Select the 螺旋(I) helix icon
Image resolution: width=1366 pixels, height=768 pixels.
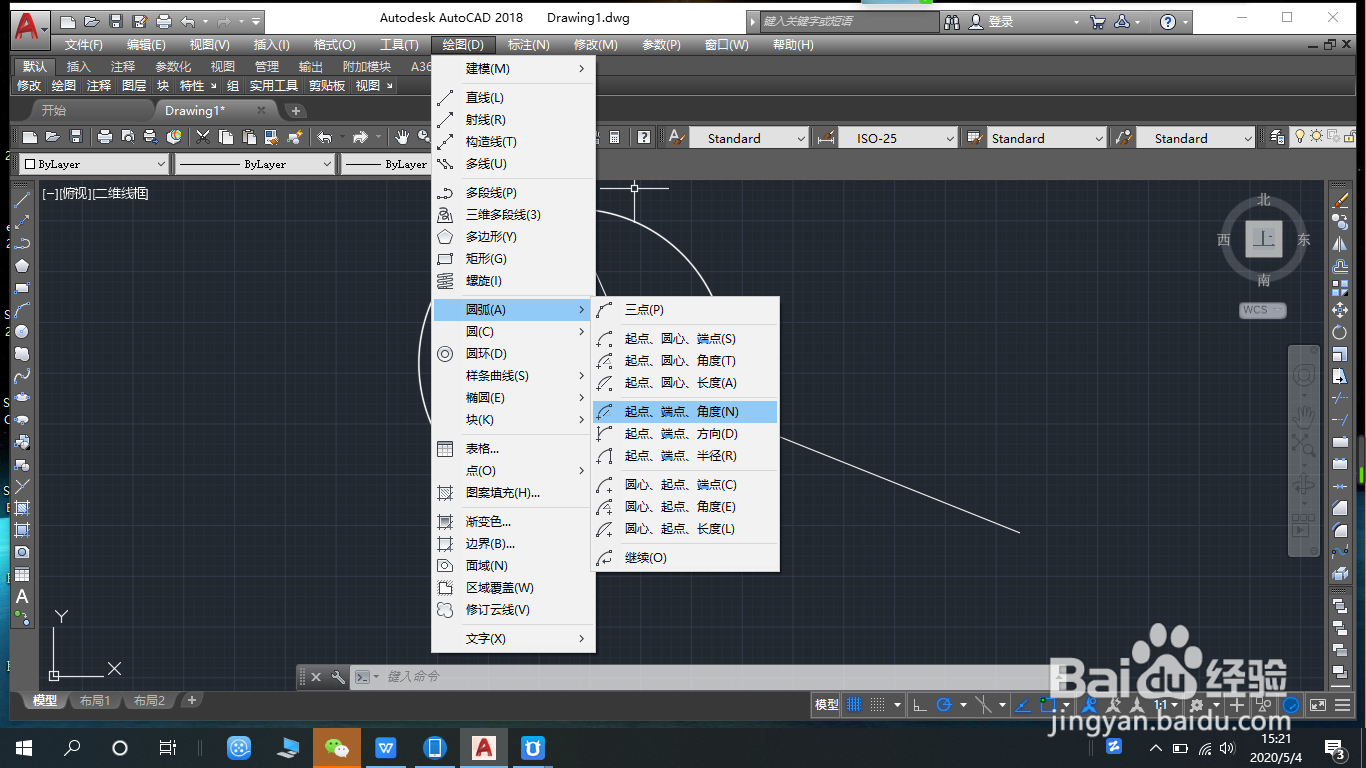click(446, 281)
